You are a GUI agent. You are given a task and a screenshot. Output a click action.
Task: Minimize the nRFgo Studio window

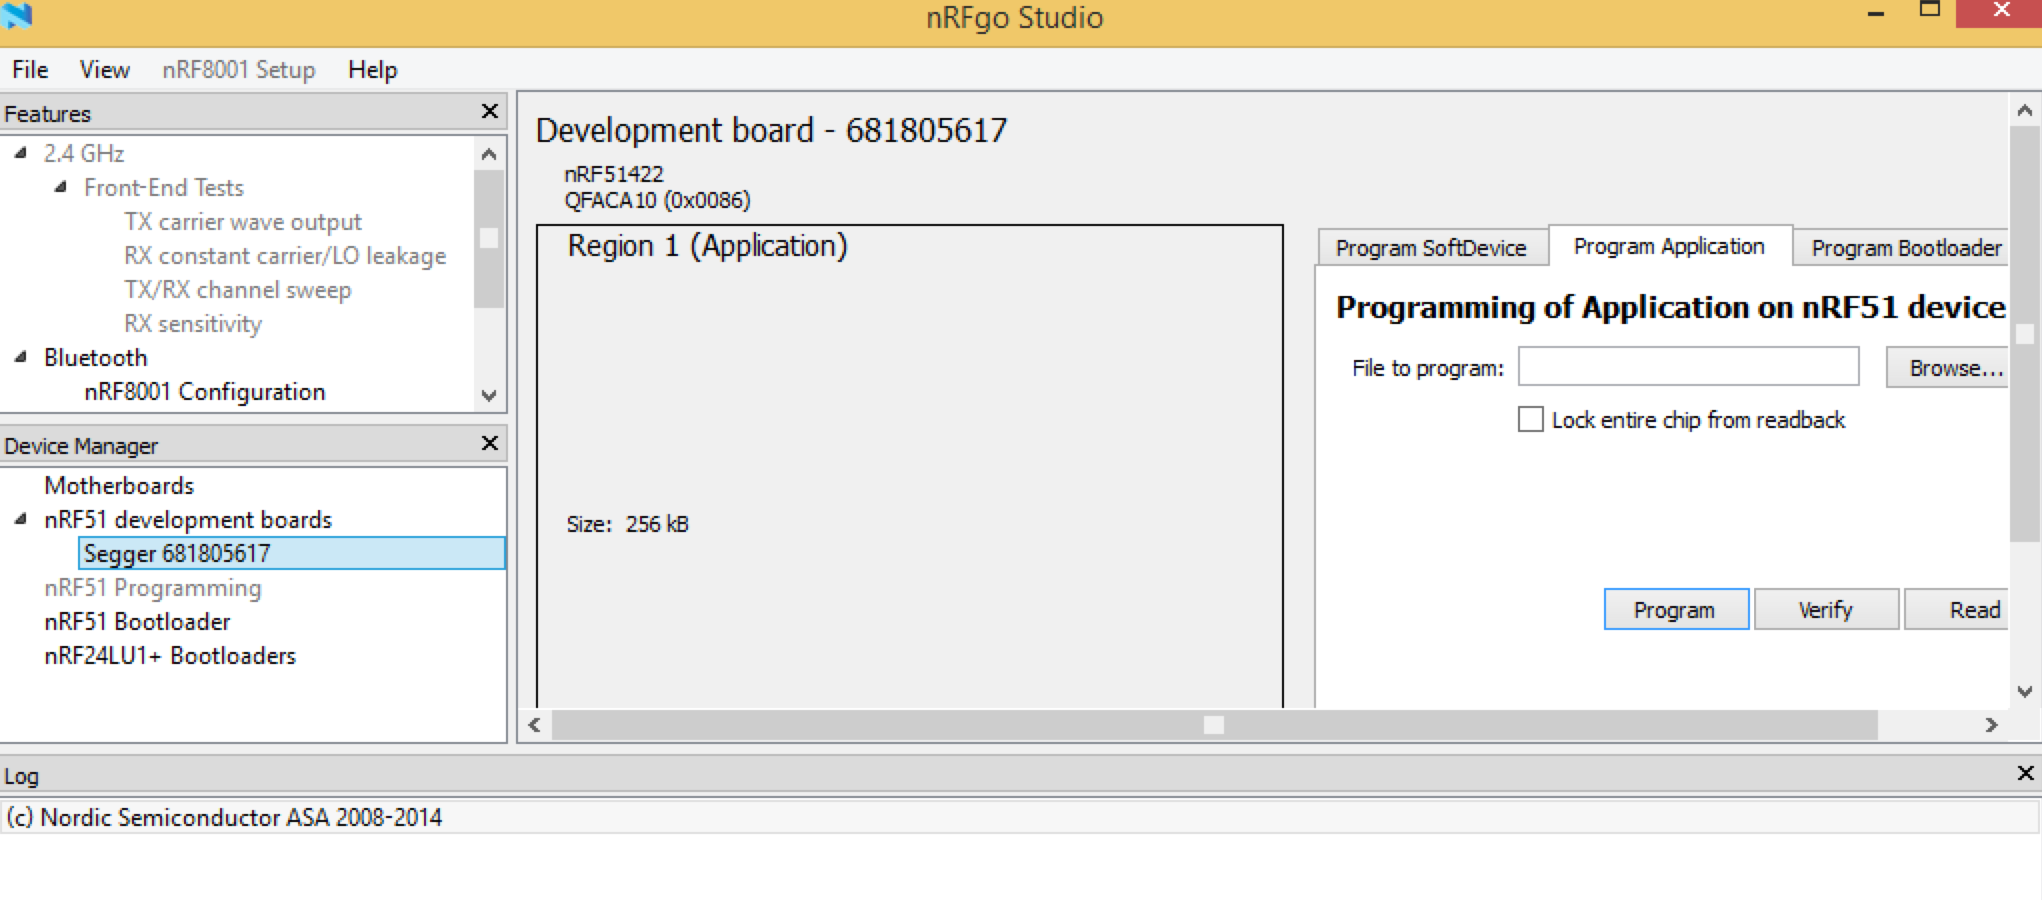1876,14
